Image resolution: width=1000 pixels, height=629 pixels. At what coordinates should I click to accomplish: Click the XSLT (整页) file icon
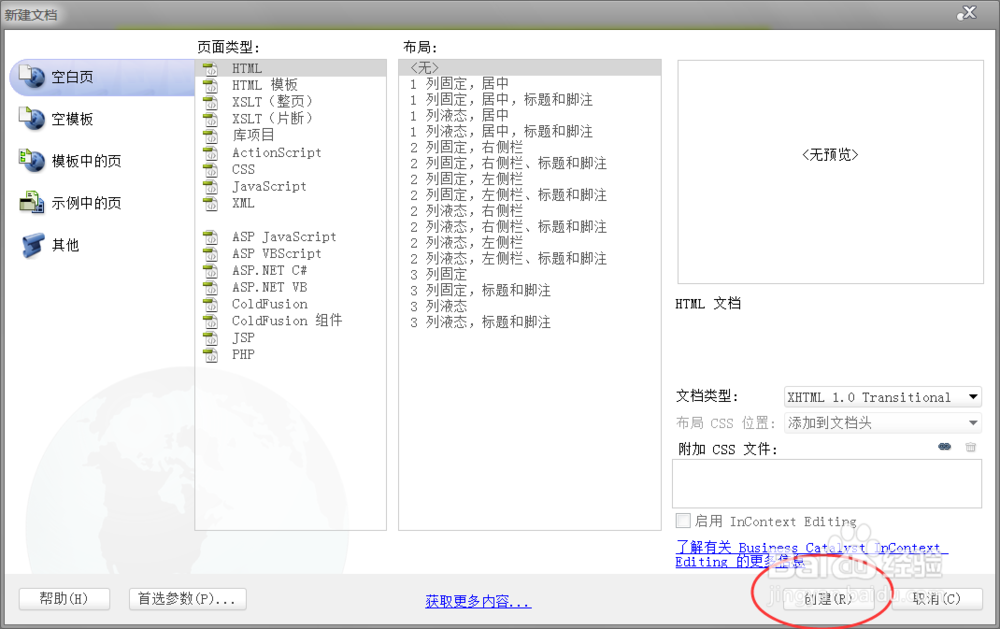click(210, 102)
